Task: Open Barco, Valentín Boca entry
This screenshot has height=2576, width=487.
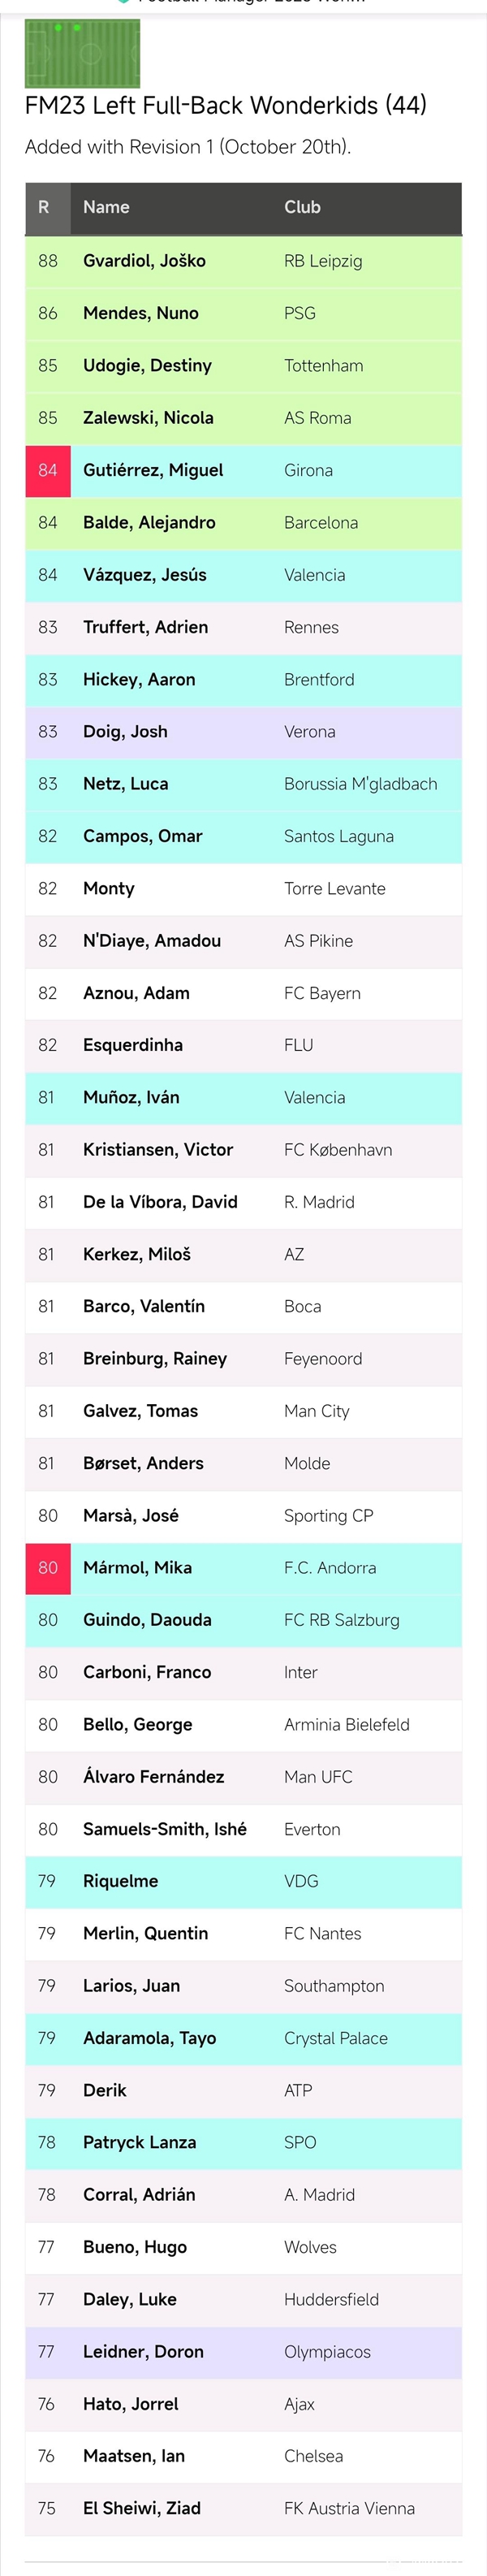Action: [x=243, y=1306]
